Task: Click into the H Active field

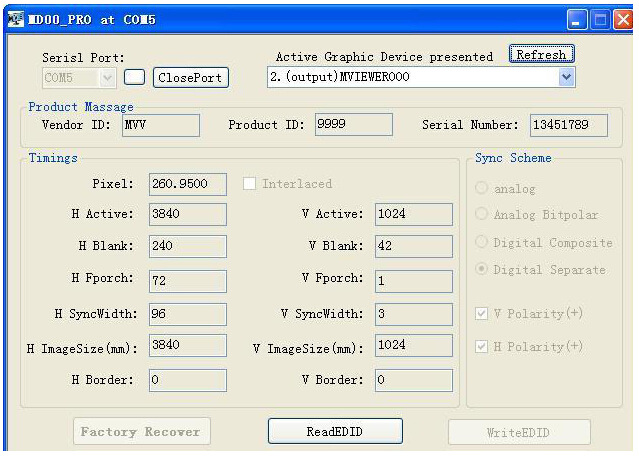Action: (187, 214)
